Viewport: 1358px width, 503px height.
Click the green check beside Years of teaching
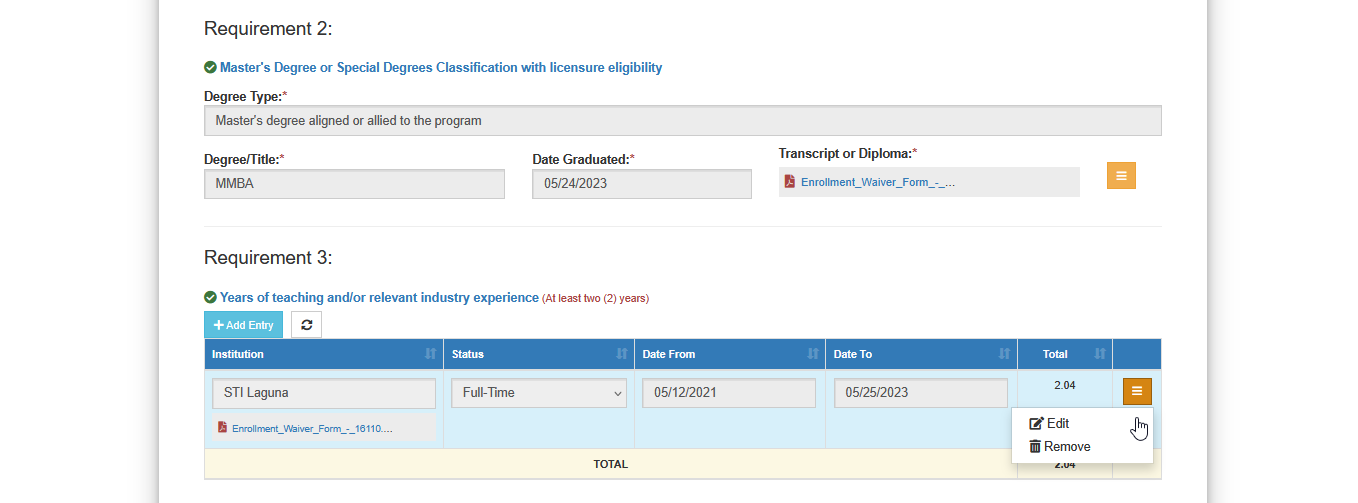[x=210, y=298]
